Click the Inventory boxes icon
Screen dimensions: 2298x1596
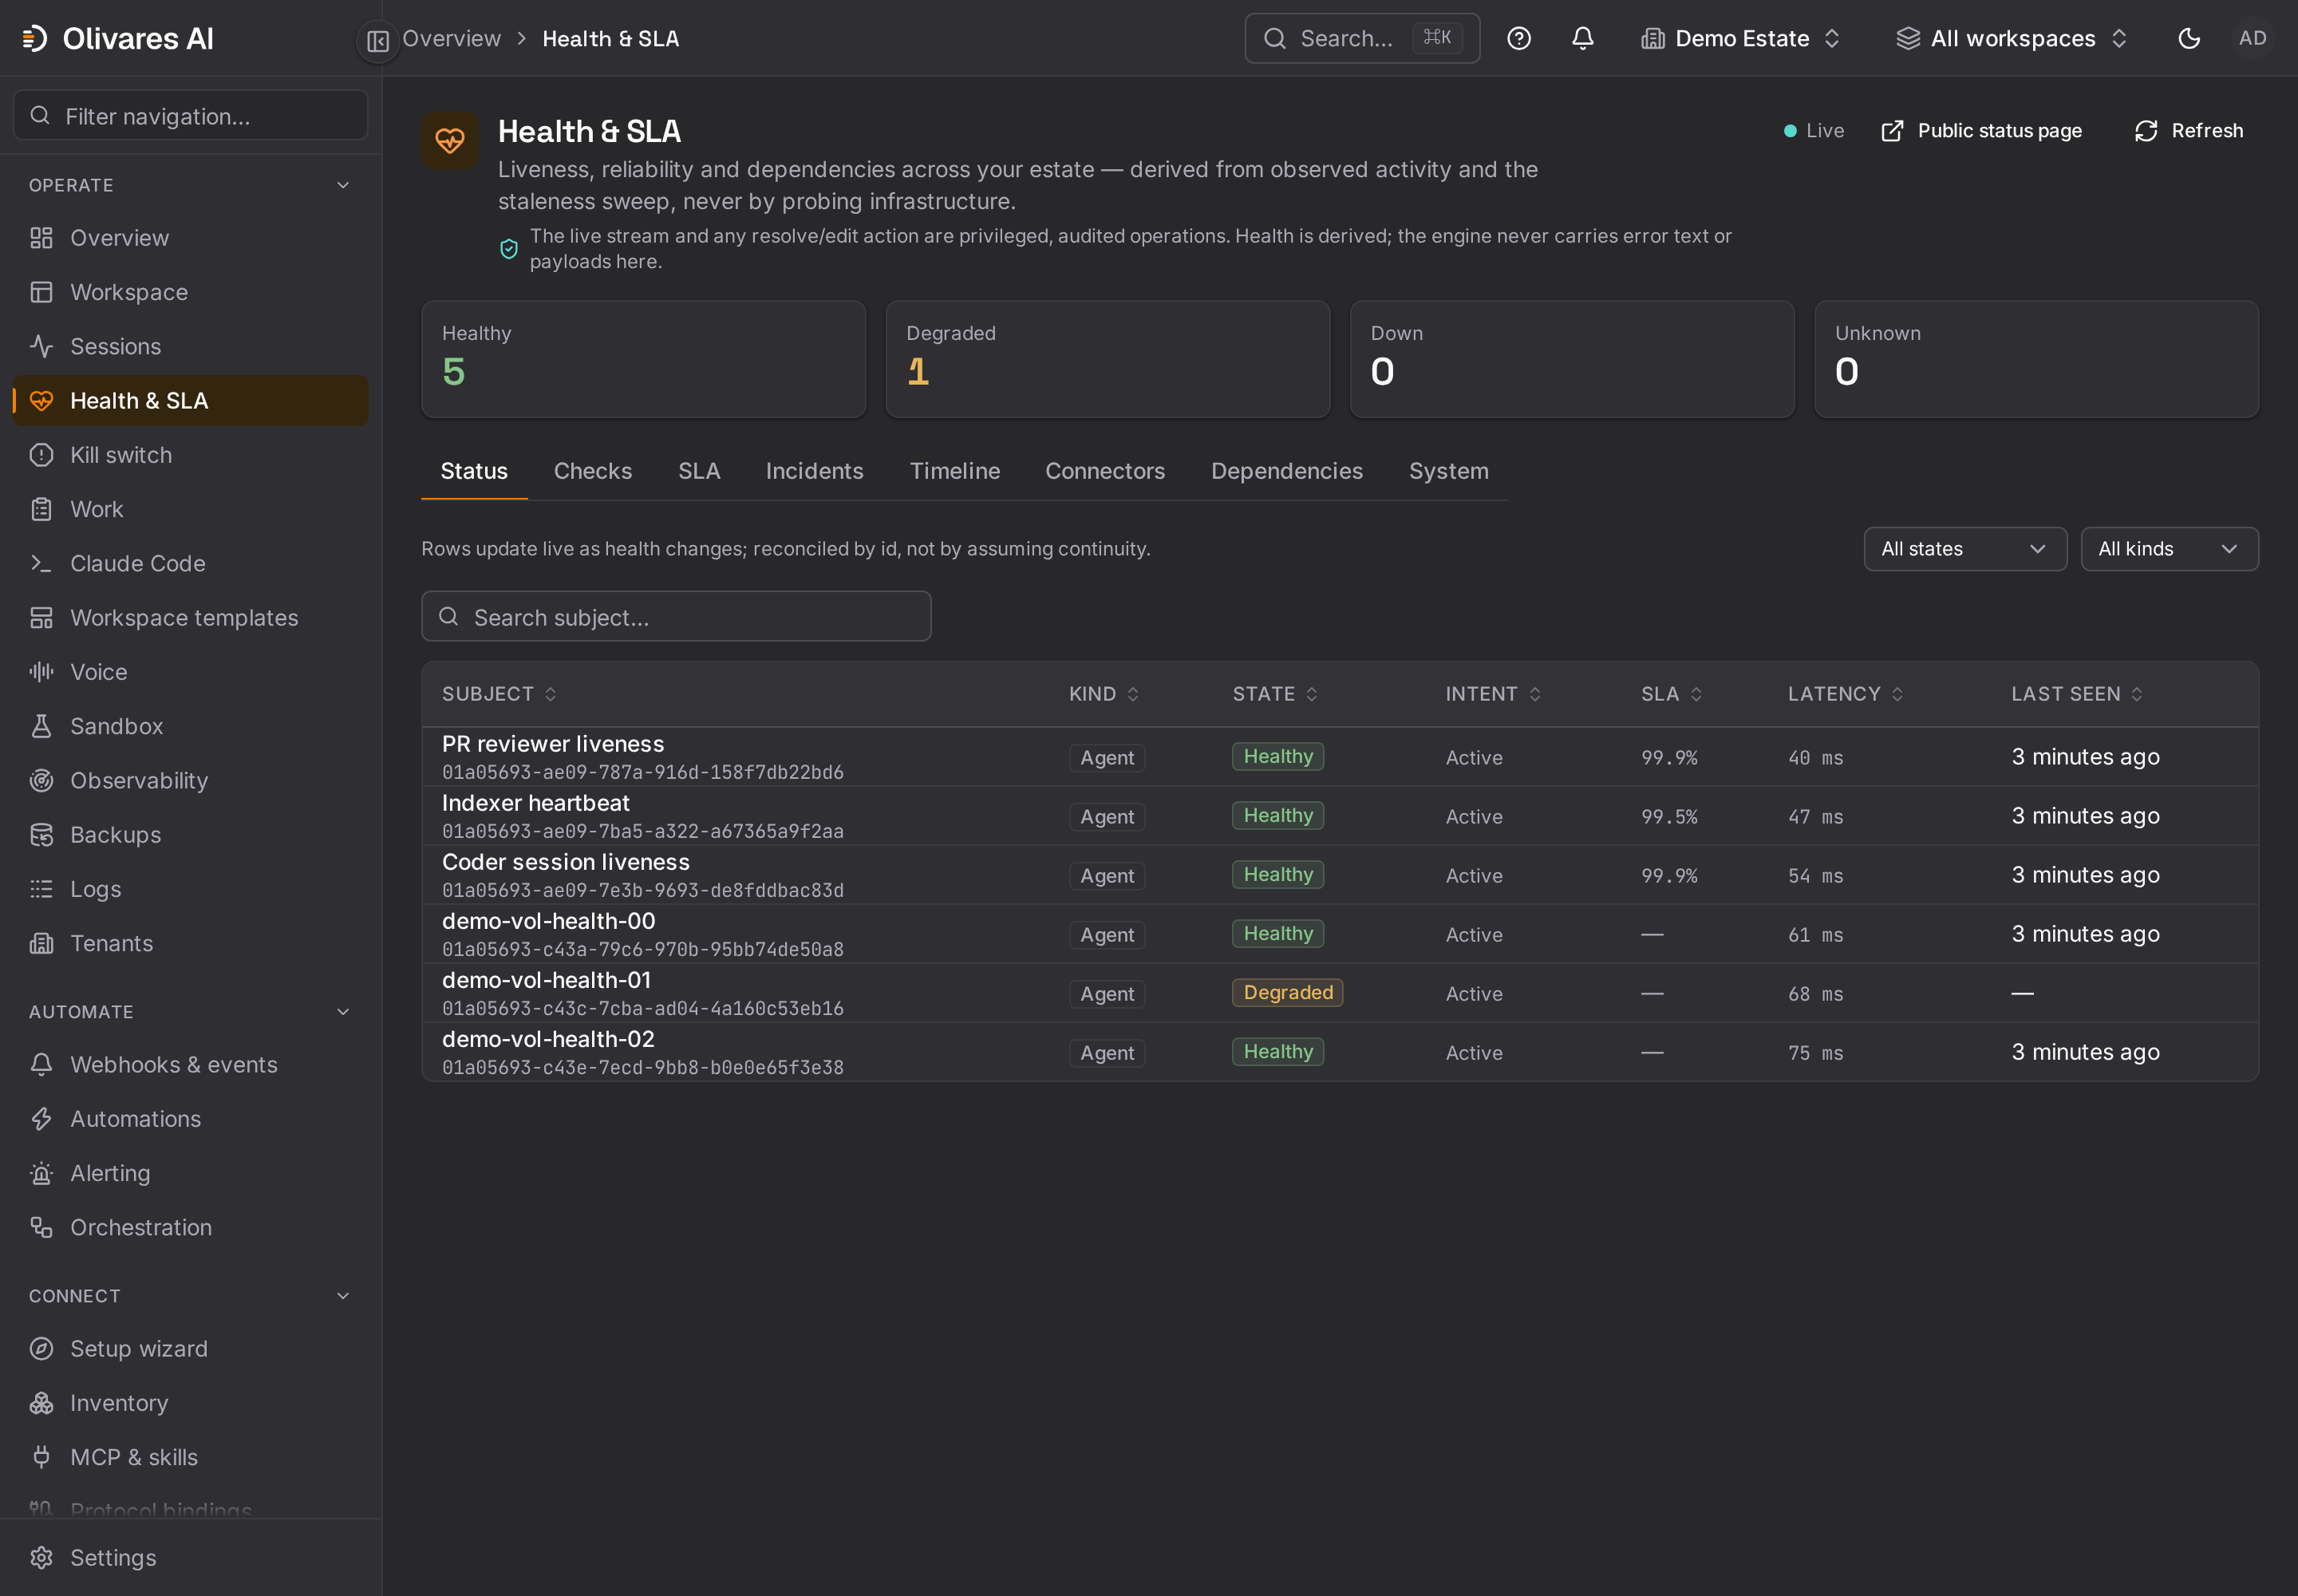(41, 1403)
